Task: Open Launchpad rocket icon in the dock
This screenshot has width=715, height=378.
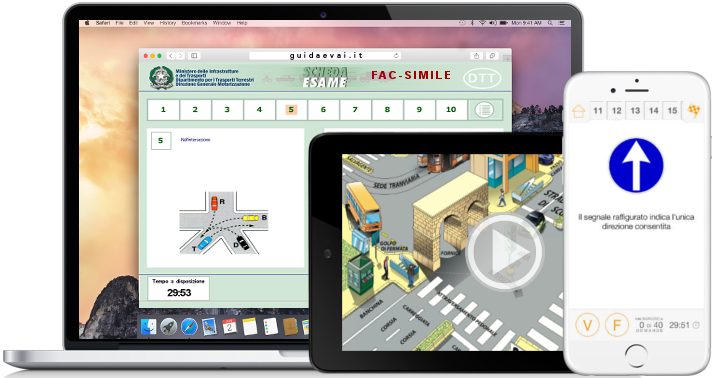Action: tap(168, 326)
